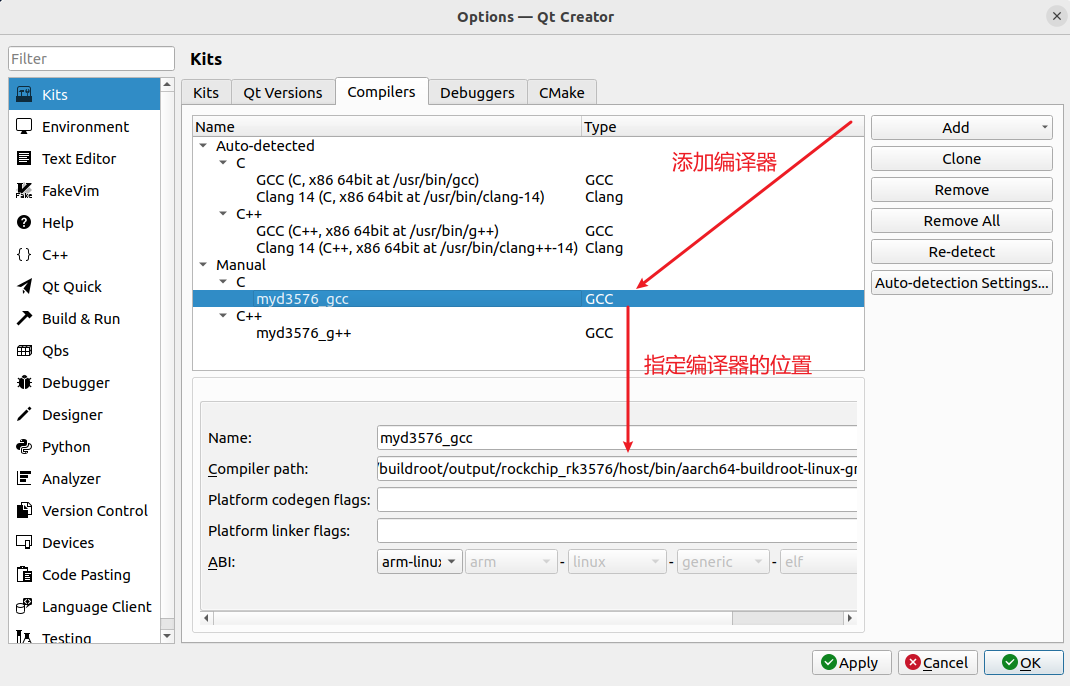Open the Build & Run hammer icon
This screenshot has height=686, width=1070.
click(24, 319)
